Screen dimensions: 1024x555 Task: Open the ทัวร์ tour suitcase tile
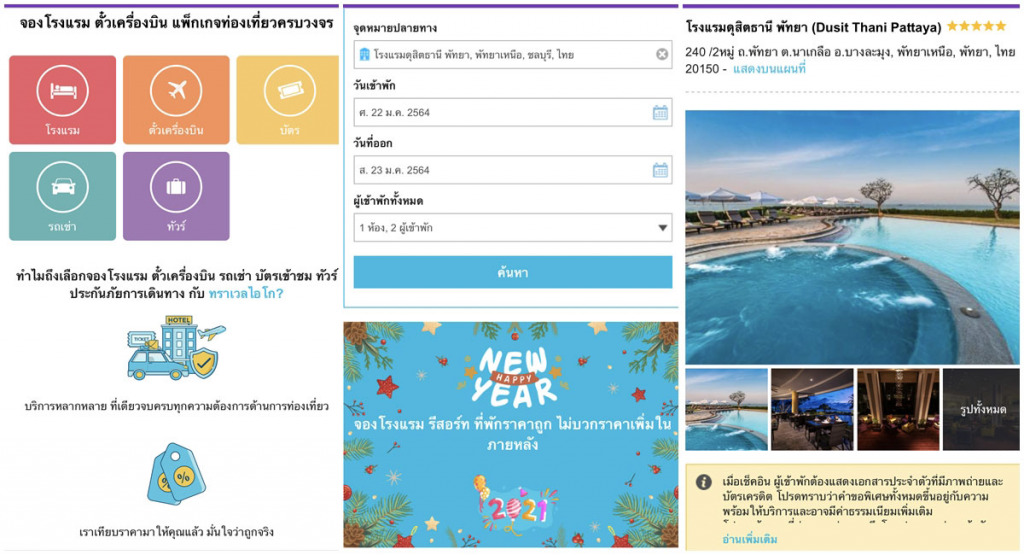[x=176, y=197]
